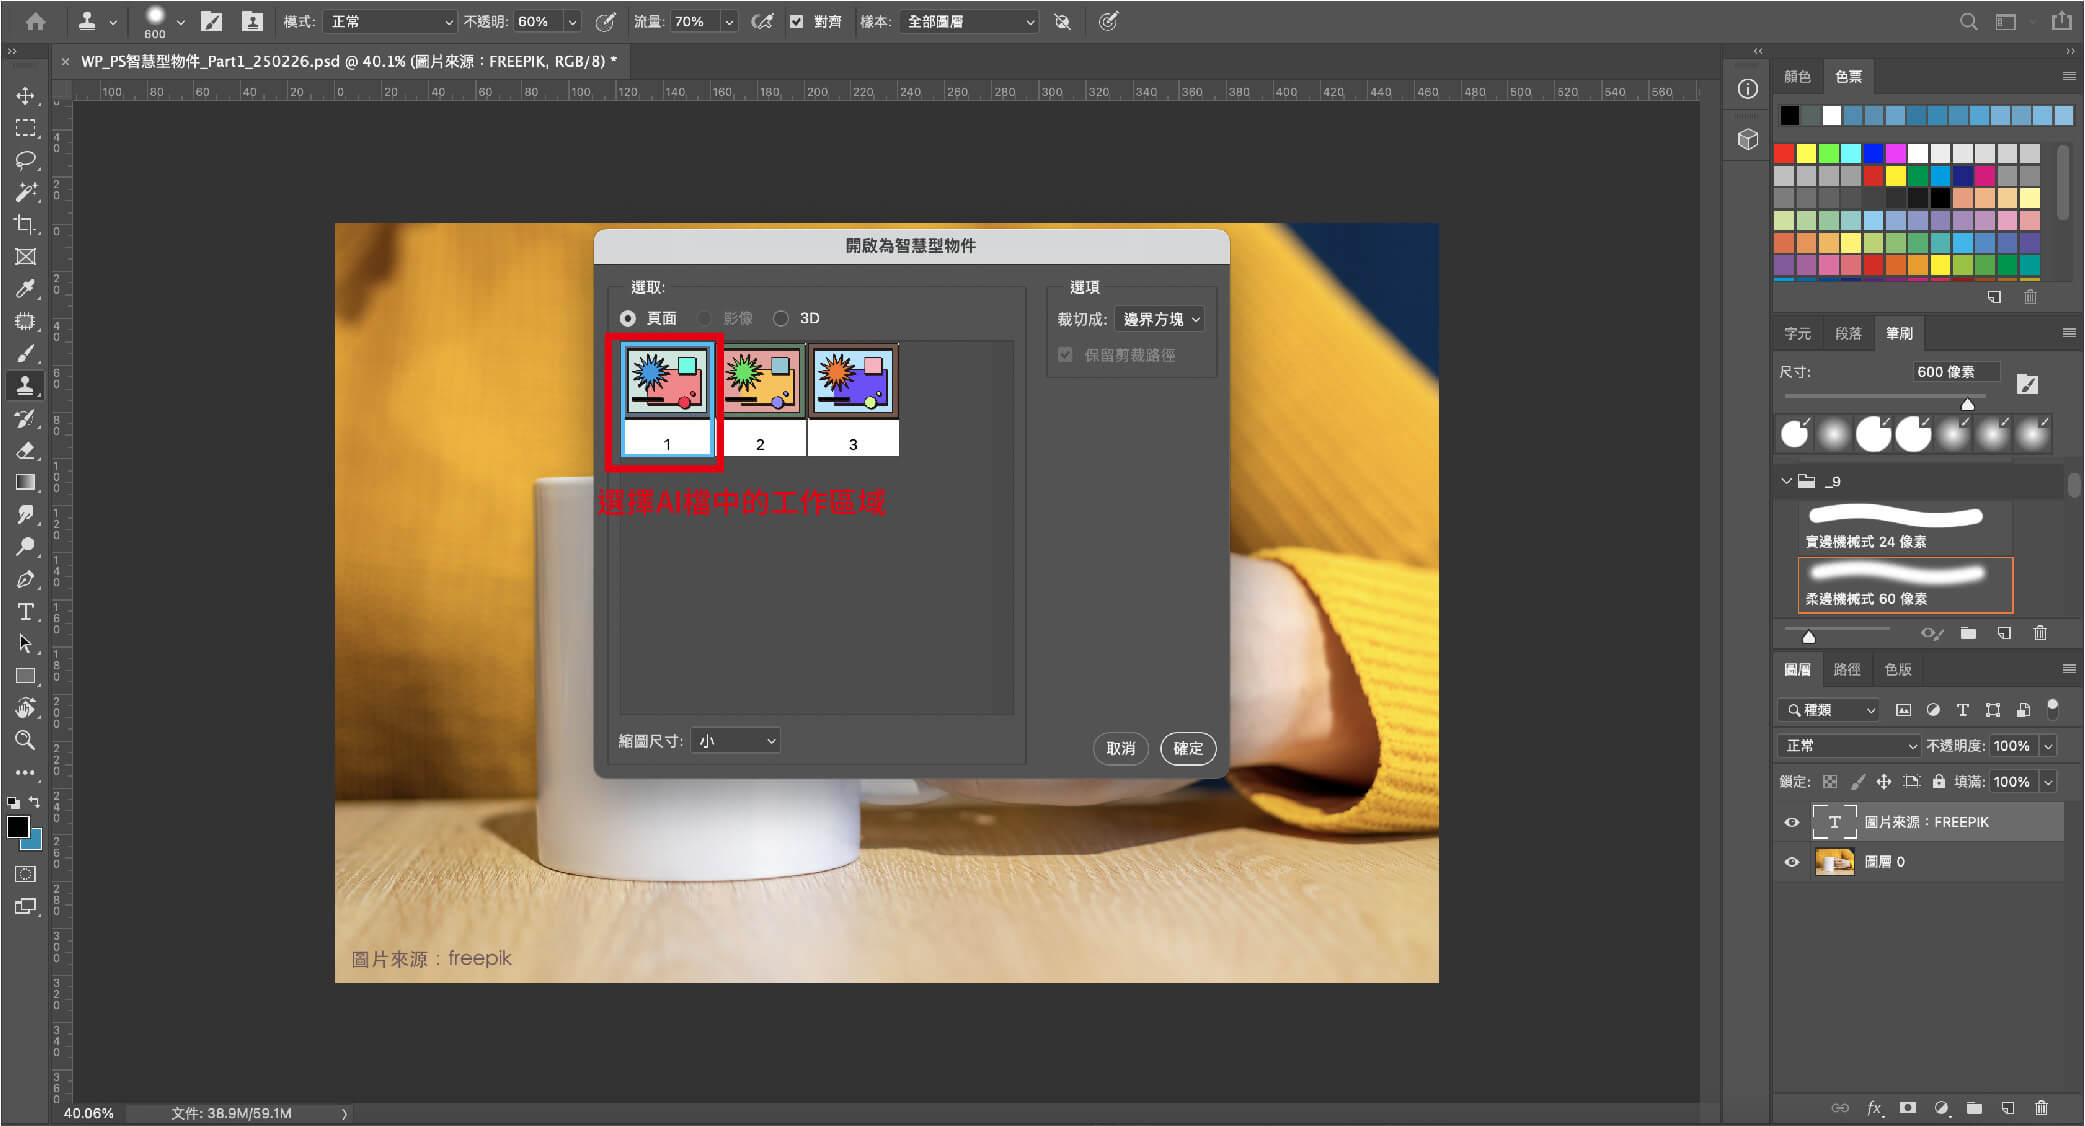
Task: Collapse the _9 brush folder
Action: pyautogui.click(x=1786, y=481)
